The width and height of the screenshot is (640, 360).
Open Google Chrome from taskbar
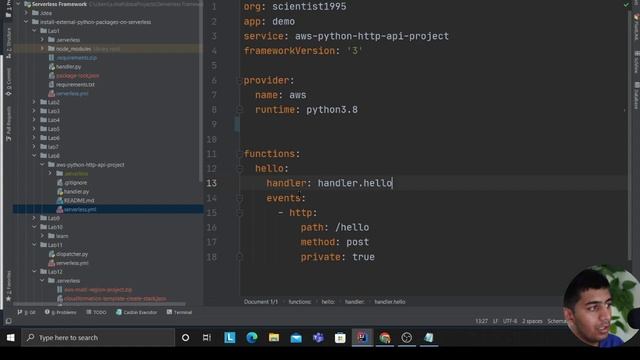click(x=384, y=338)
